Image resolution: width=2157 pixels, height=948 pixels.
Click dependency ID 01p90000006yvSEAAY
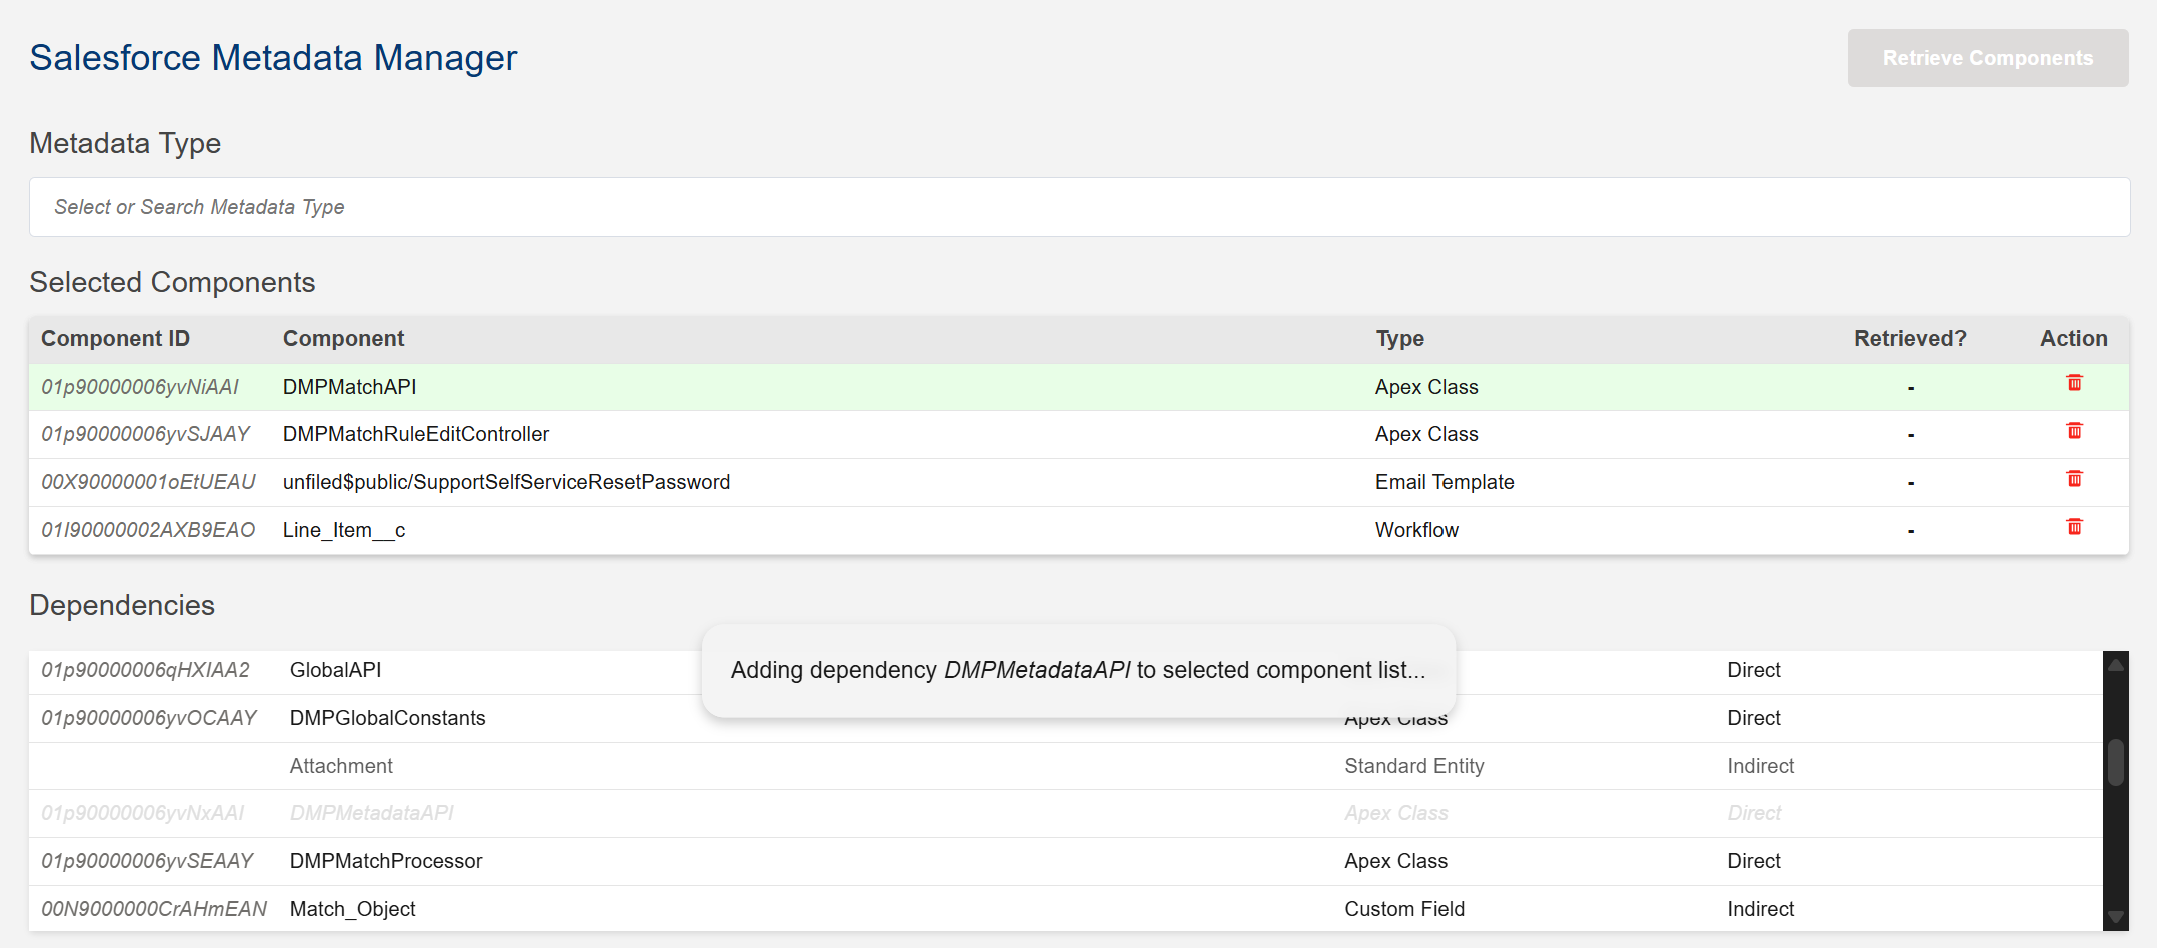click(x=147, y=861)
